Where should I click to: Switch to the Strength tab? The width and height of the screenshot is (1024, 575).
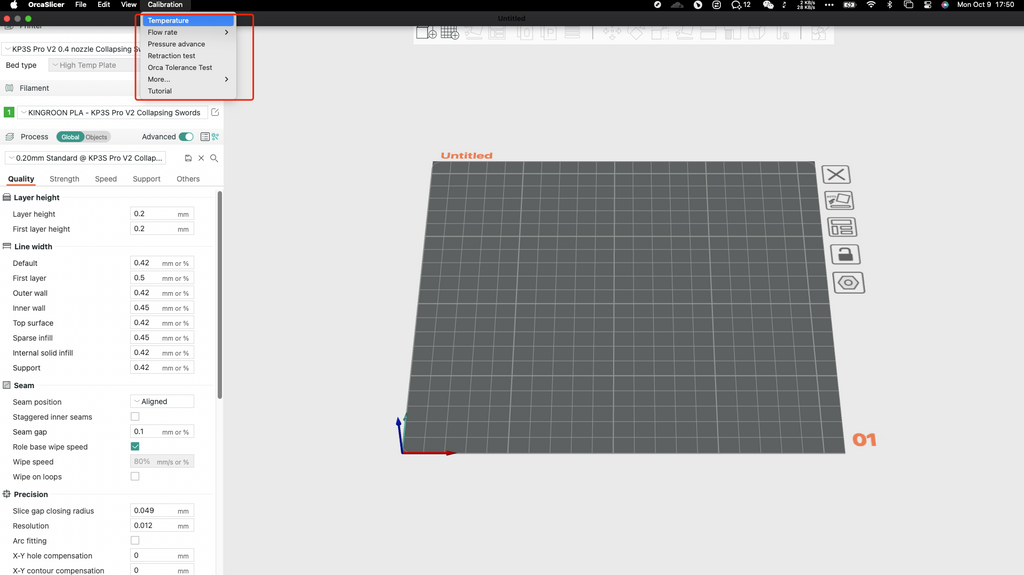(x=64, y=179)
